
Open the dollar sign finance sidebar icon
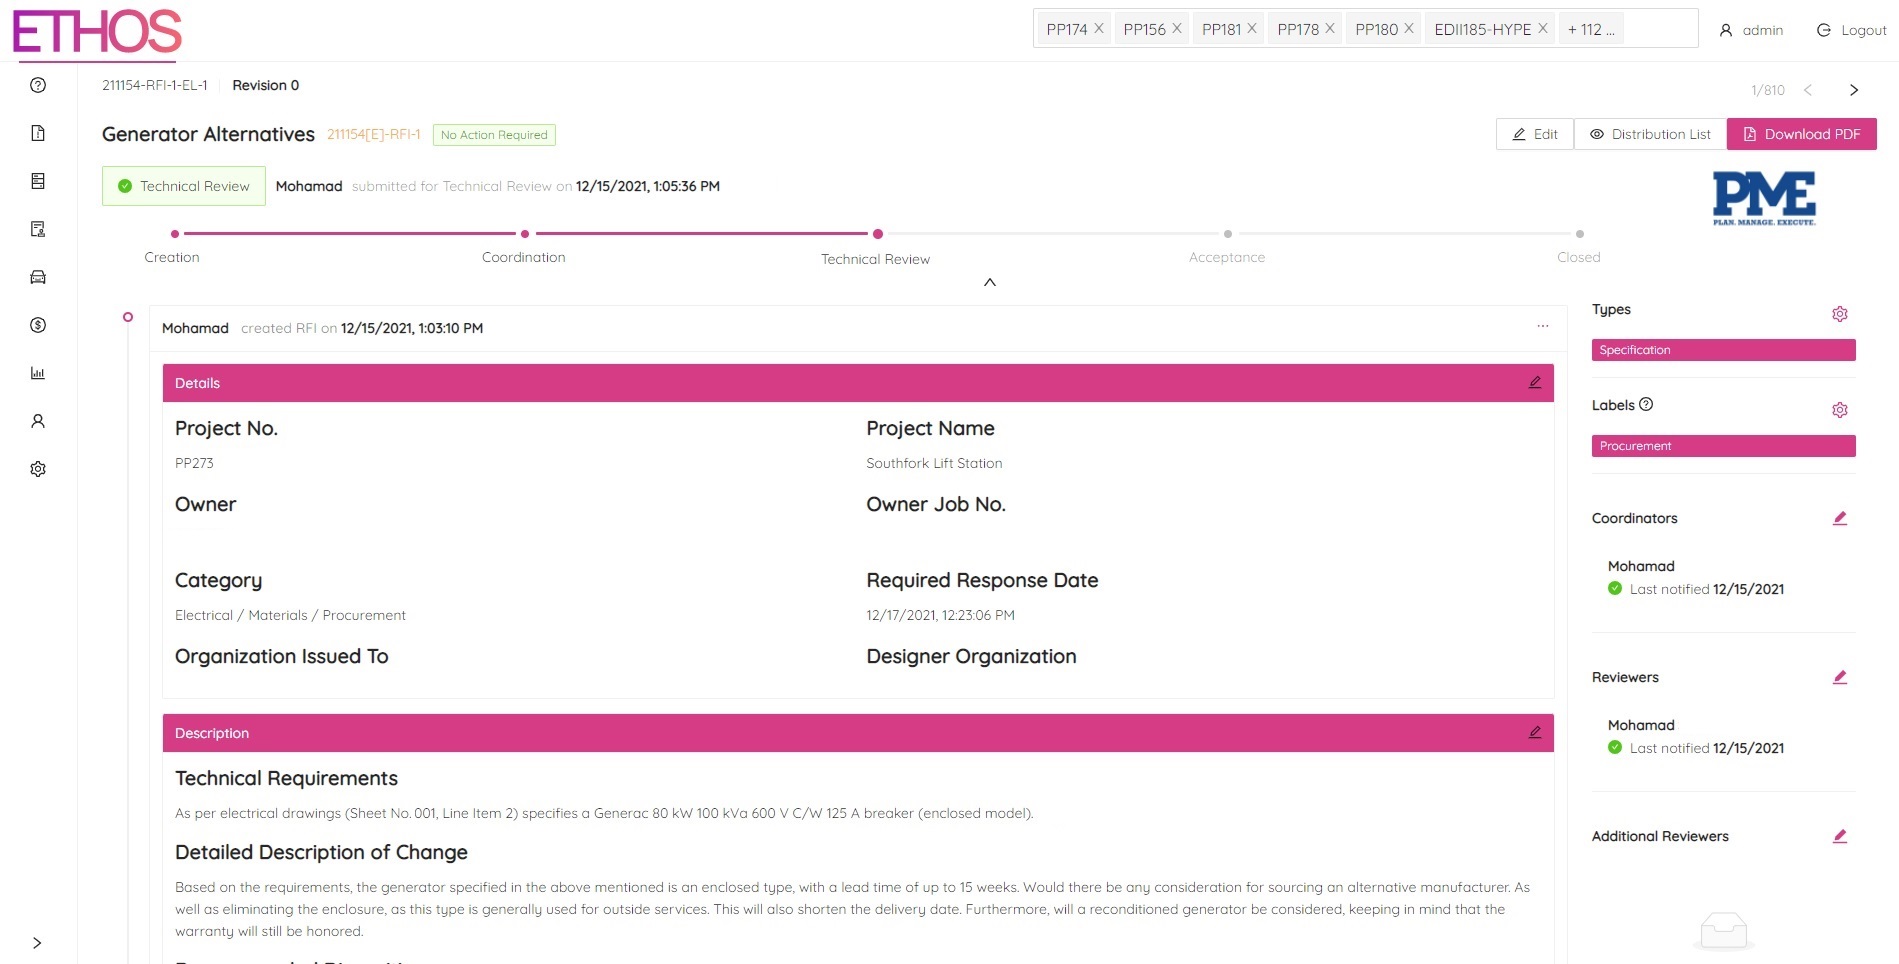click(x=38, y=325)
